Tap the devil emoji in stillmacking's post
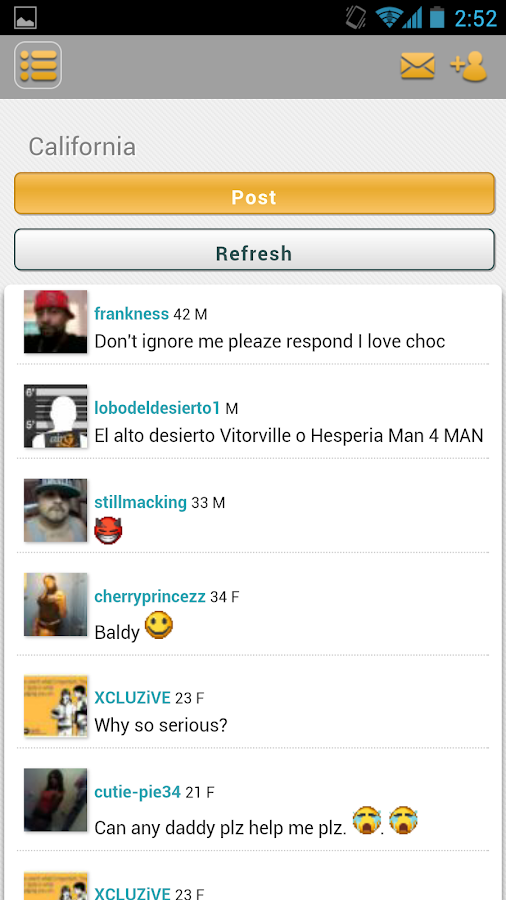The height and width of the screenshot is (900, 506). coord(108,530)
